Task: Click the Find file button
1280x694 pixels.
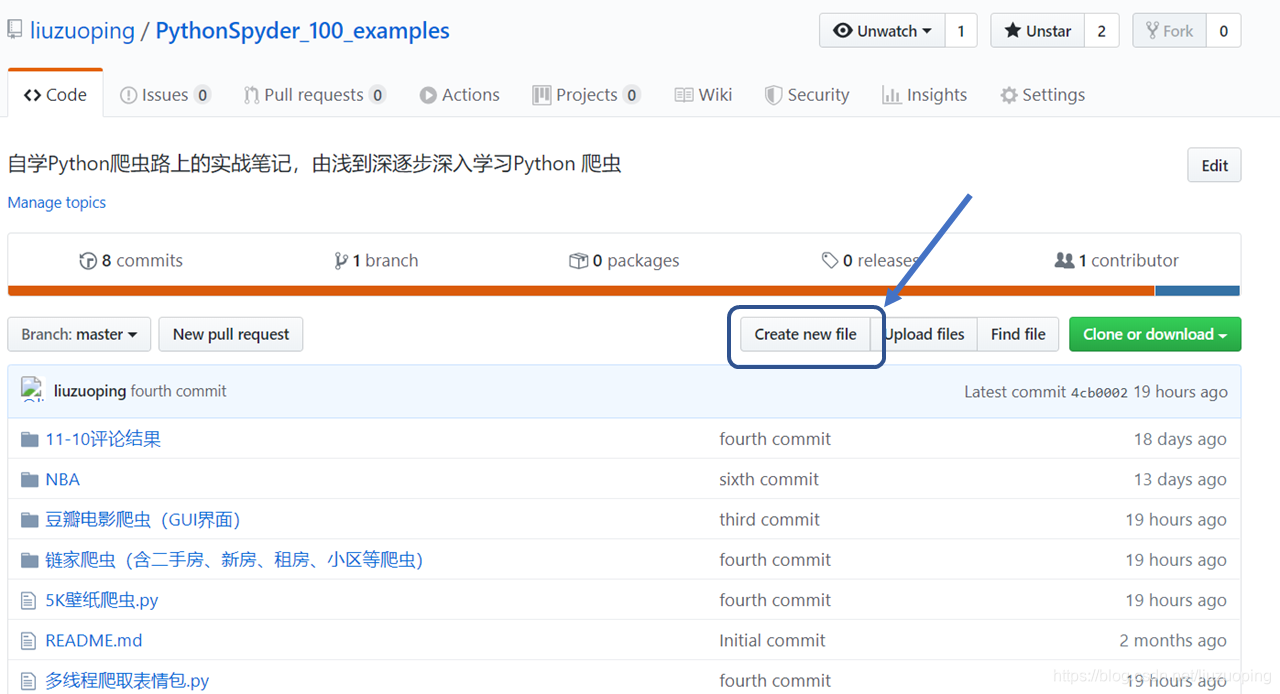Action: point(1018,334)
